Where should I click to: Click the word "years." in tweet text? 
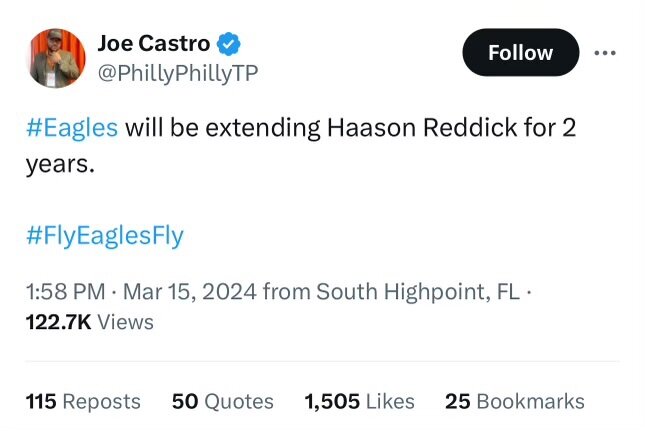61,163
